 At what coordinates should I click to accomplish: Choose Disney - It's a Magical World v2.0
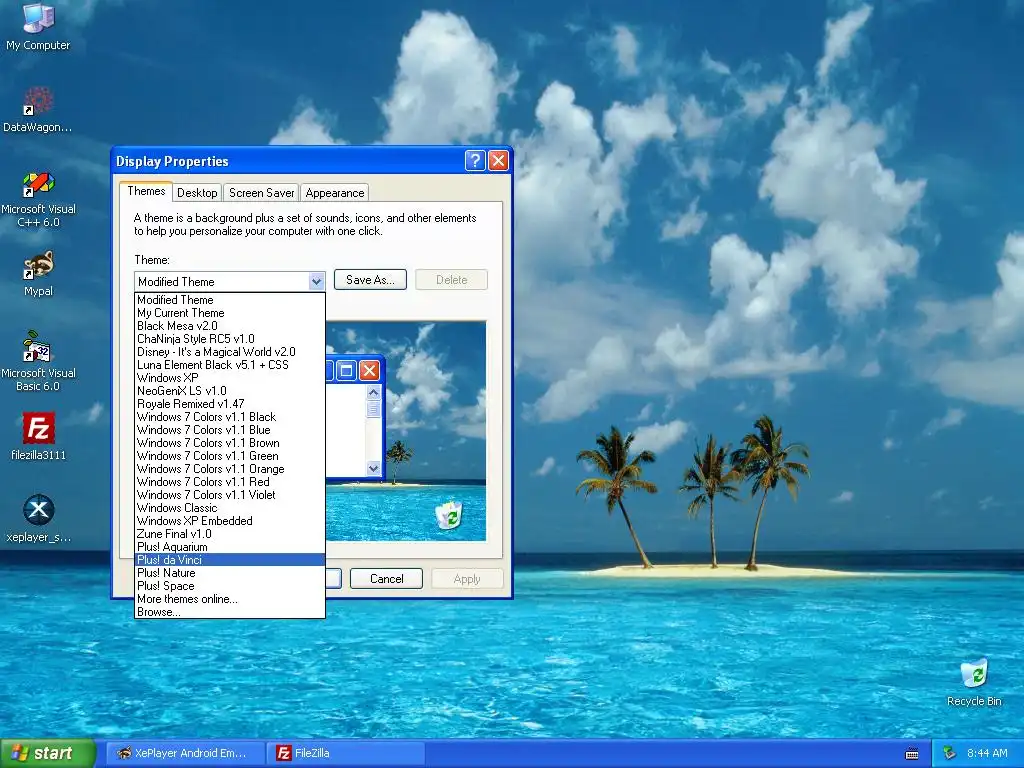coord(230,352)
